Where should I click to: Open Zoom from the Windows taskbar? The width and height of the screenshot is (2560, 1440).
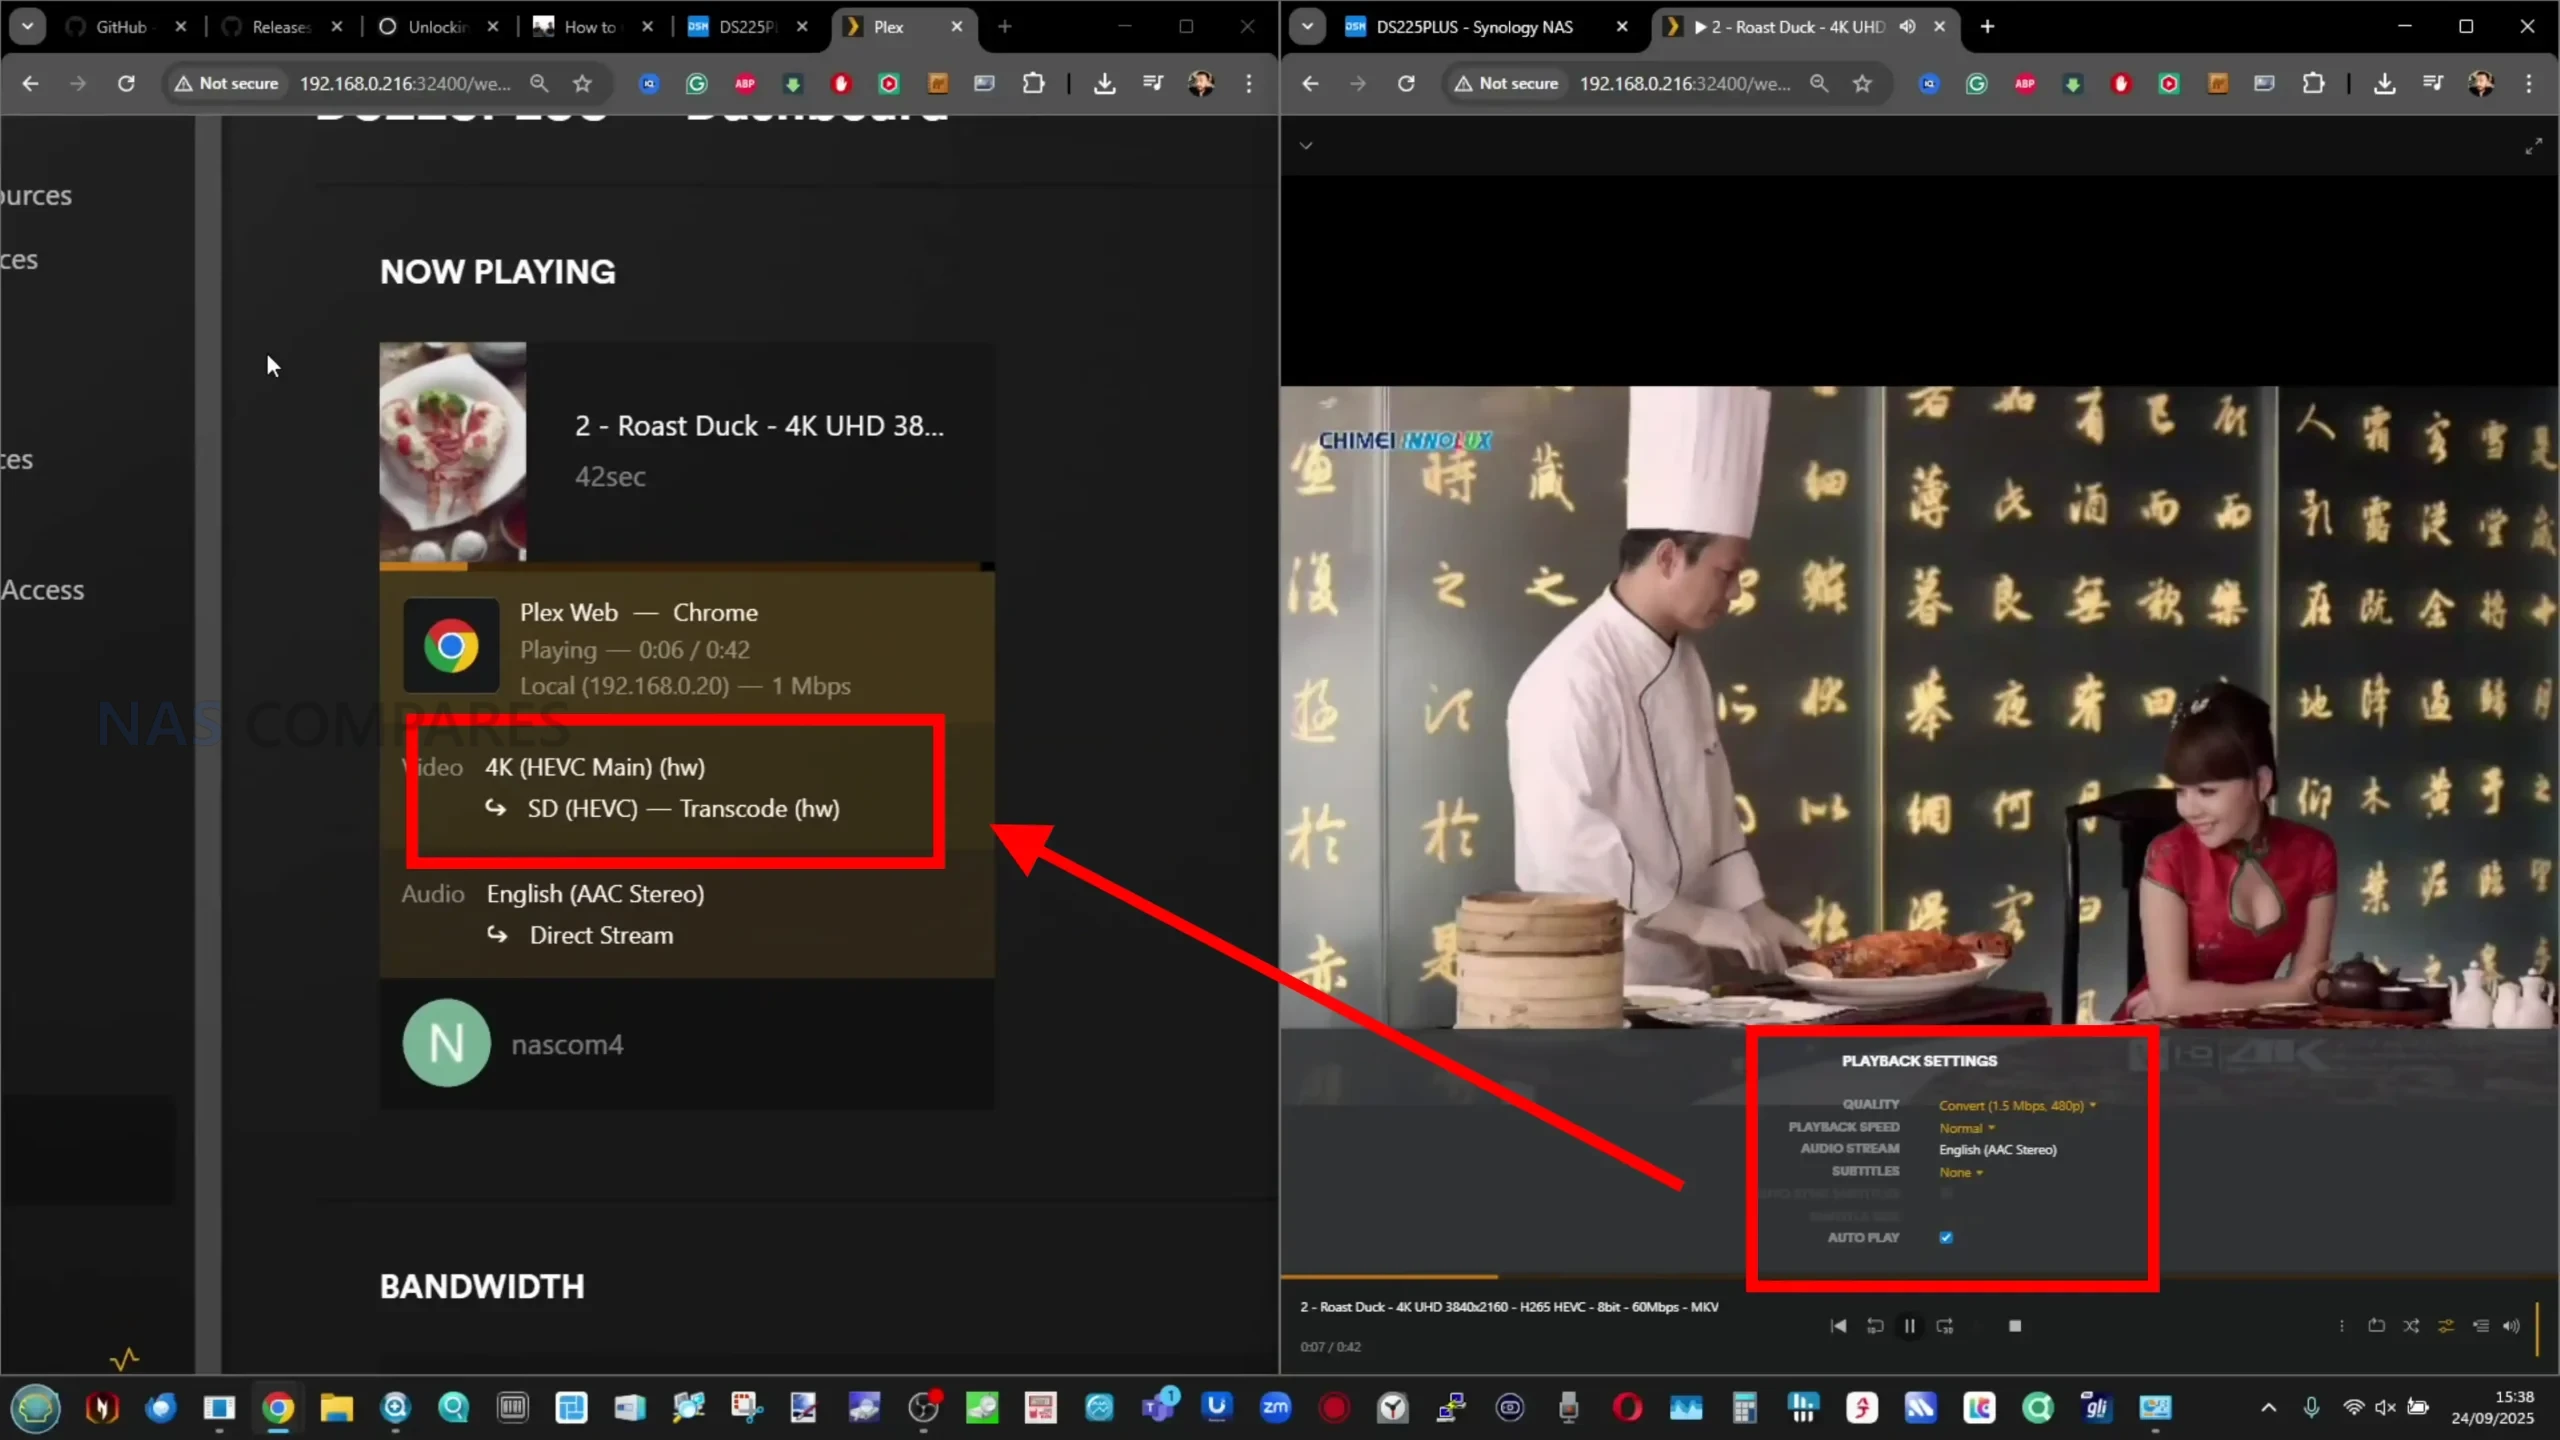click(1275, 1408)
